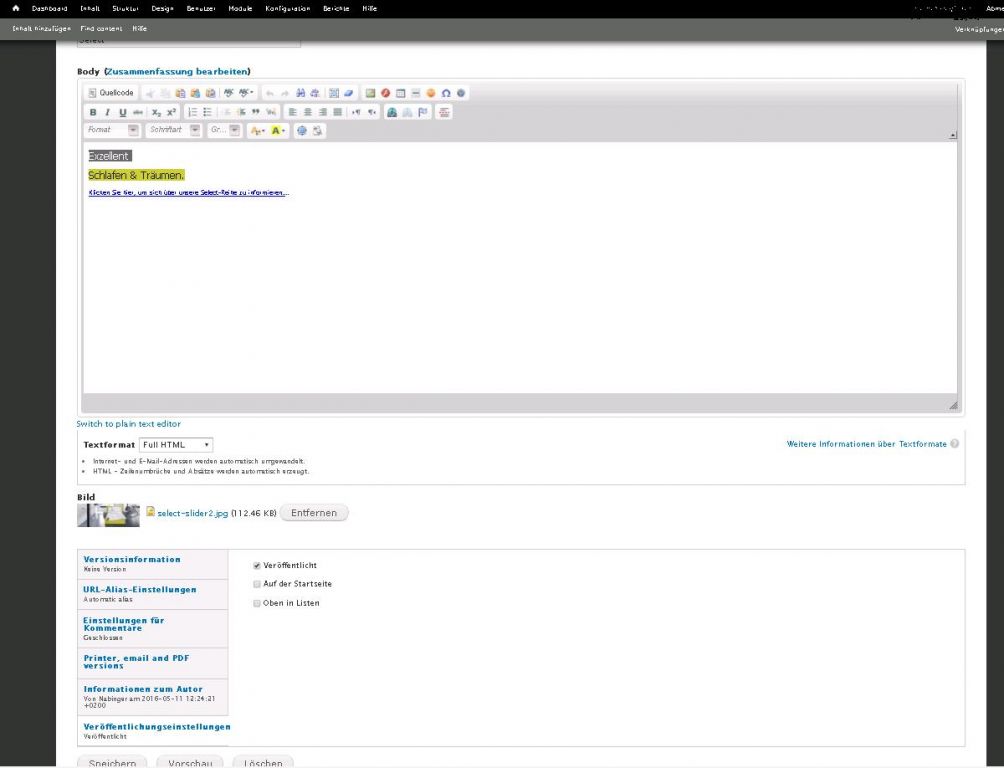Open the Schriftart font dropdown

click(x=174, y=130)
